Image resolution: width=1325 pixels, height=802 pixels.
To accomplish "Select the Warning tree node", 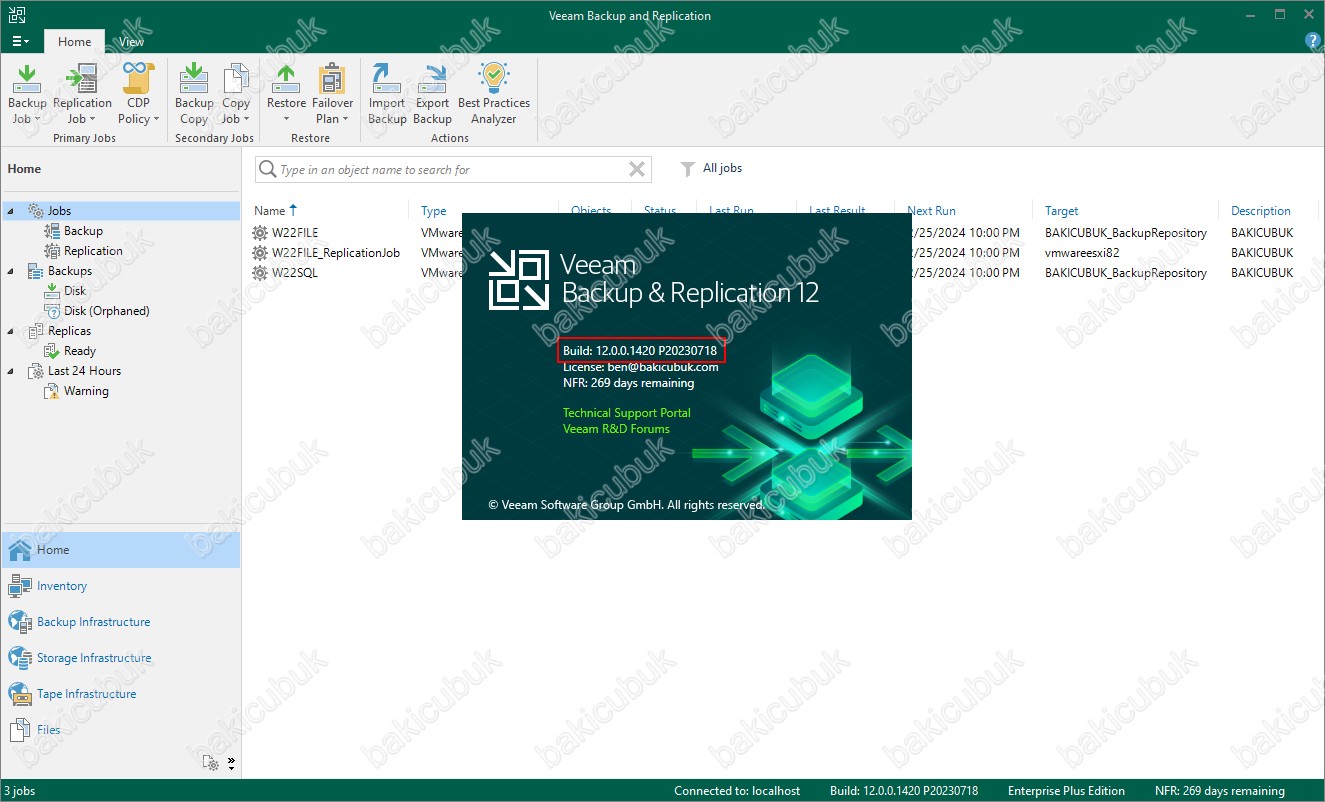I will (86, 391).
